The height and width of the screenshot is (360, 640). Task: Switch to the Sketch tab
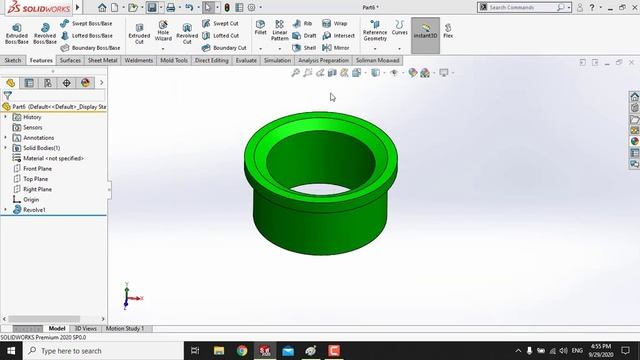(13, 60)
